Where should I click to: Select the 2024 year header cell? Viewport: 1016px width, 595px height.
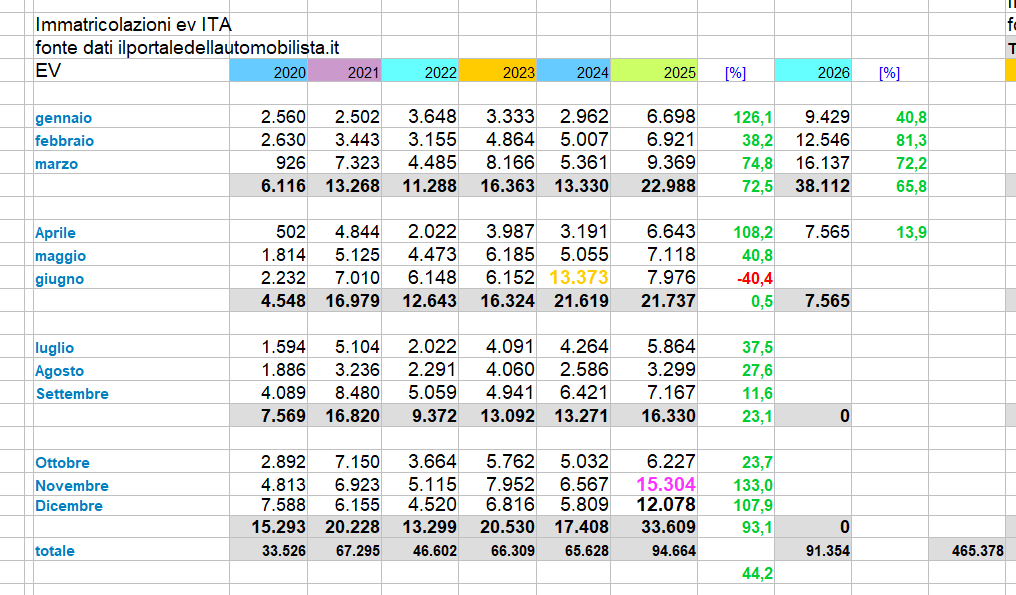coord(573,71)
